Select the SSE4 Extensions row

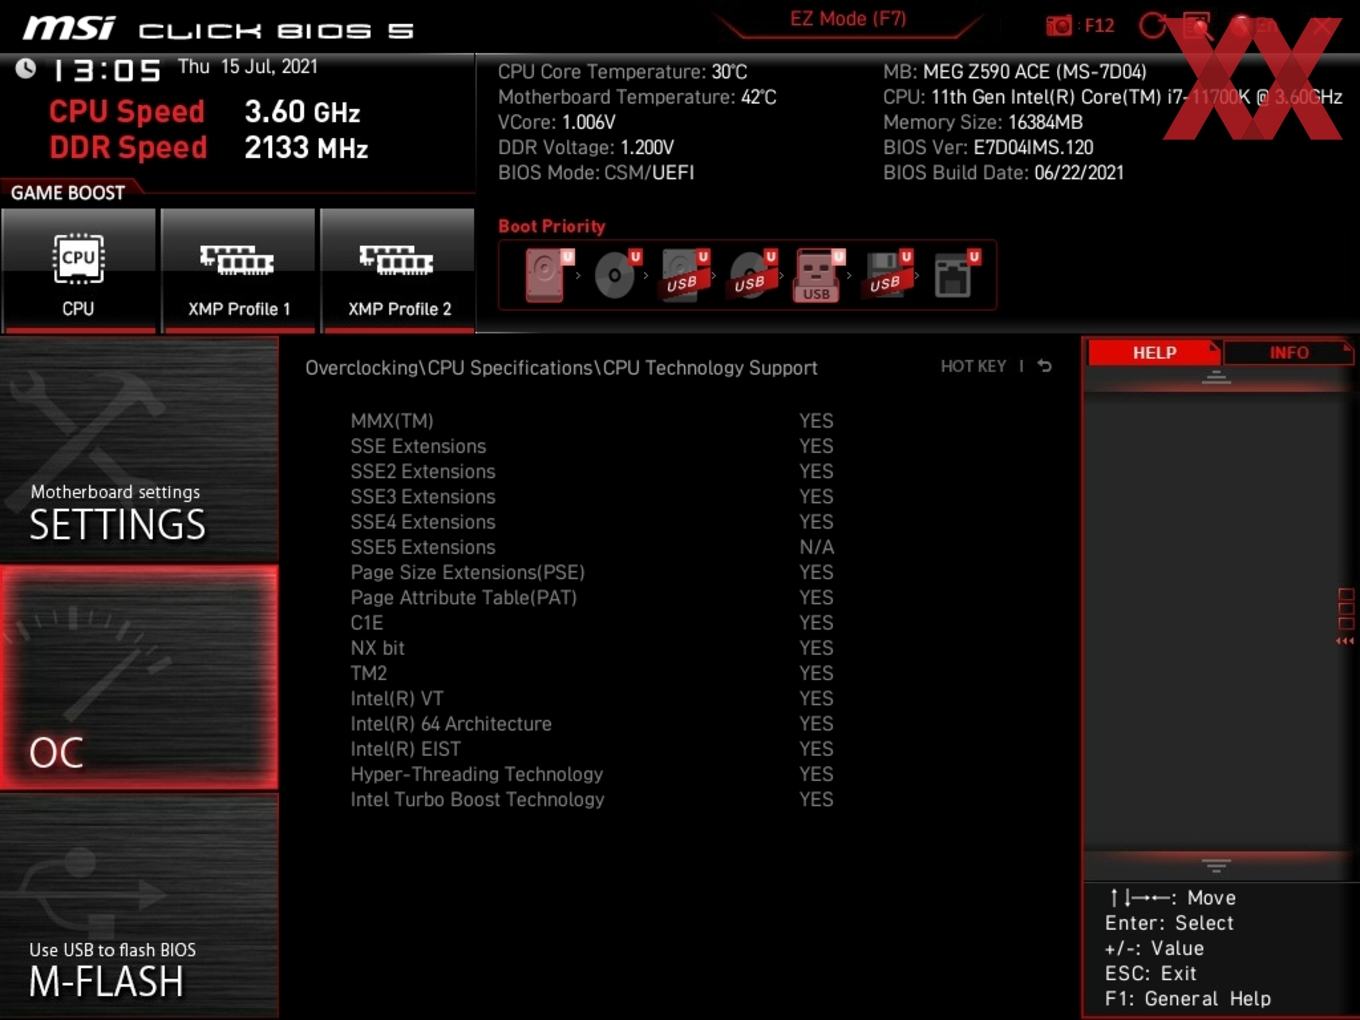(592, 522)
